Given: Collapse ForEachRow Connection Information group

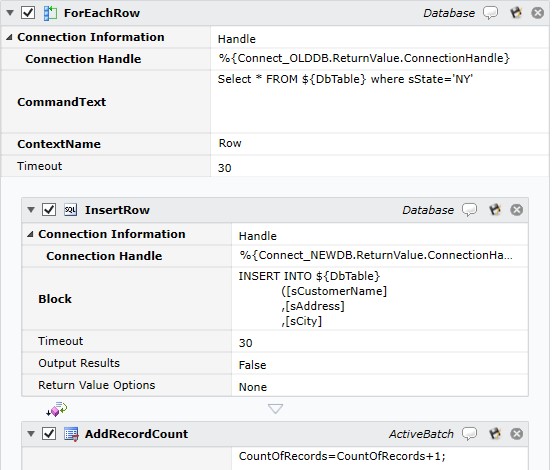Looking at the screenshot, I should [x=9, y=37].
